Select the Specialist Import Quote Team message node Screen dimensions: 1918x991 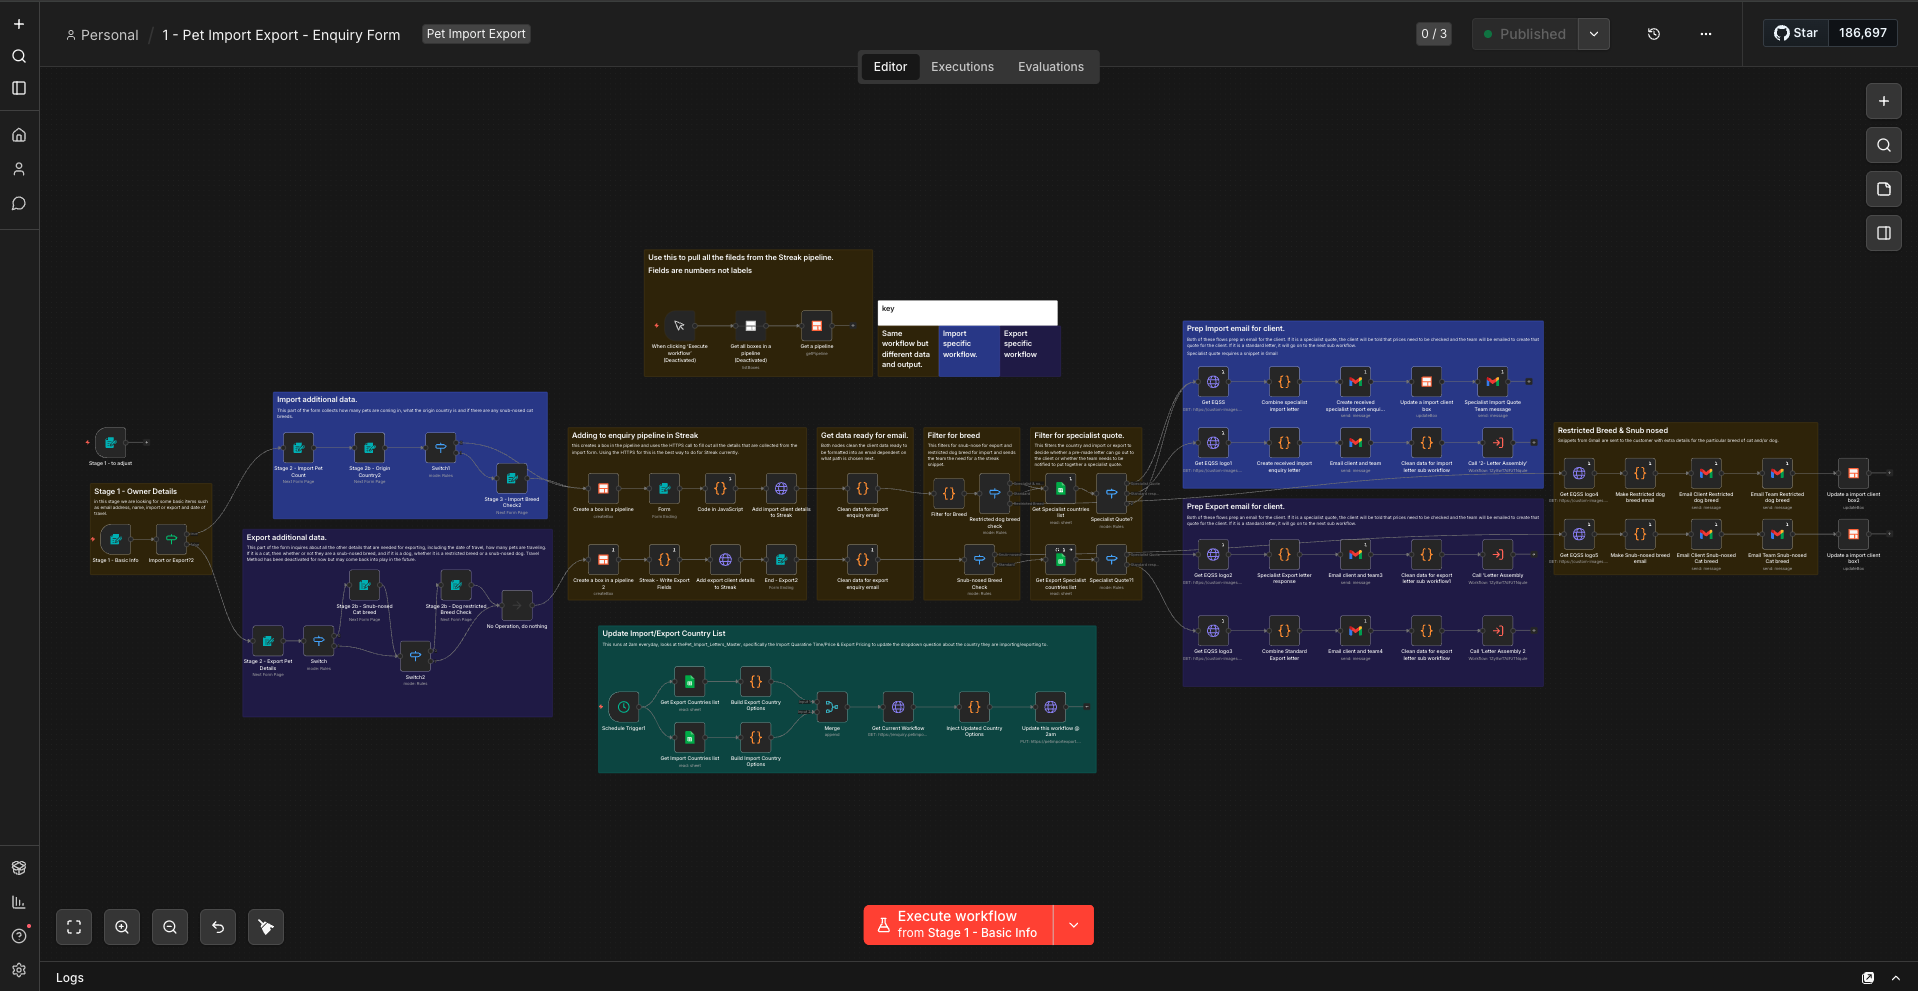point(1492,382)
